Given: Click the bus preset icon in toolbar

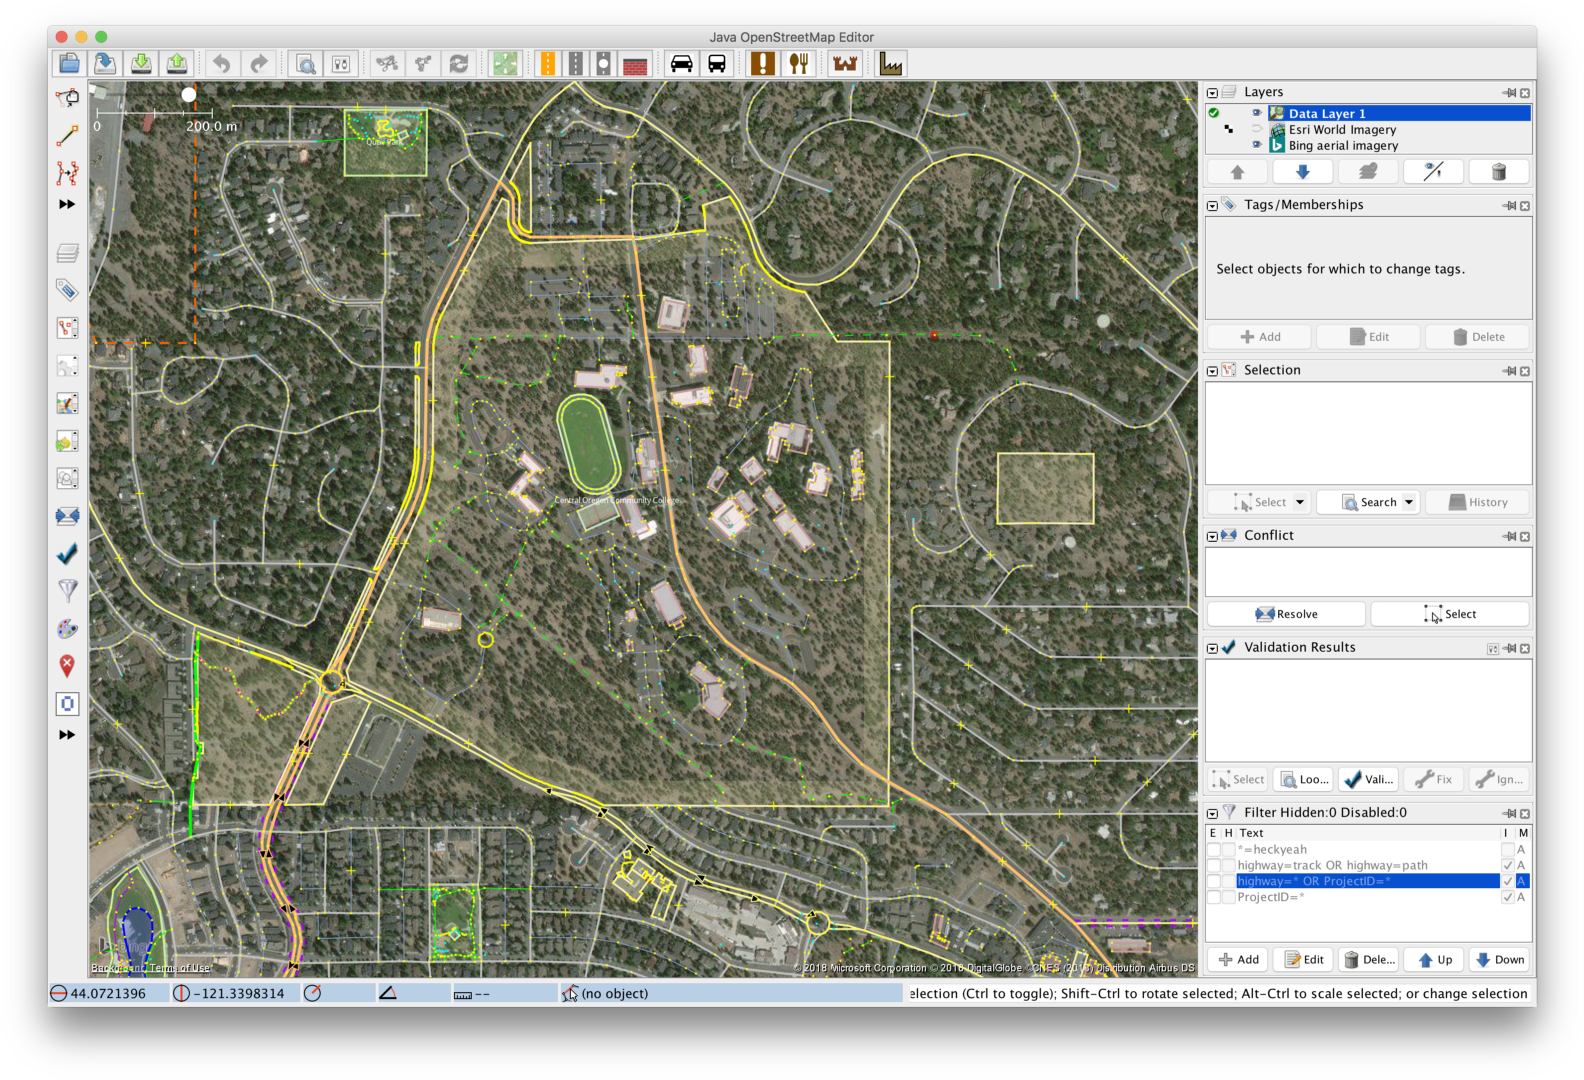Looking at the screenshot, I should (x=717, y=64).
